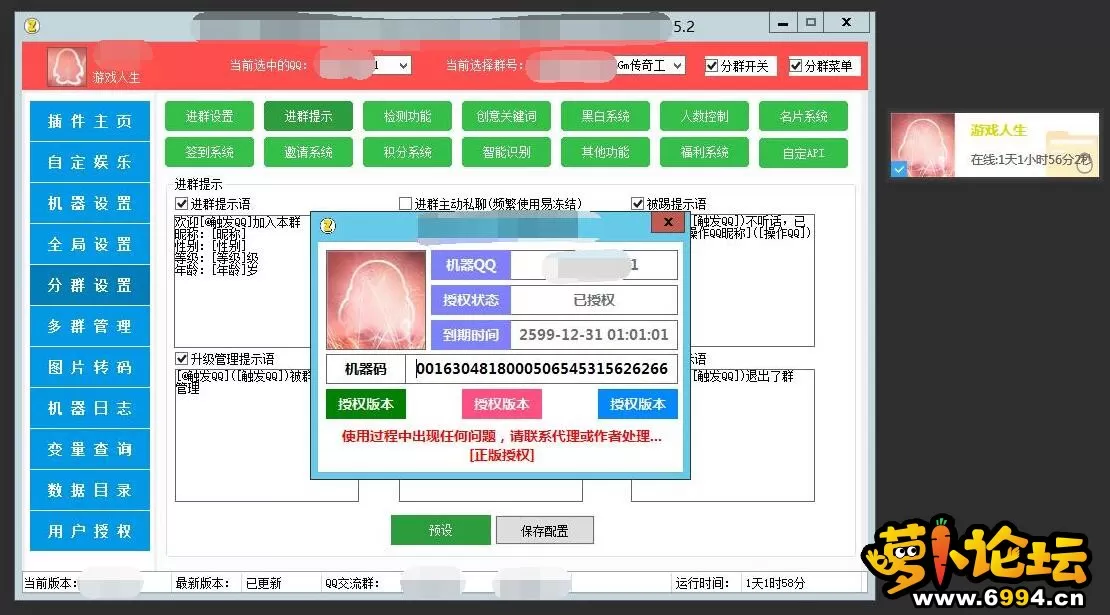The height and width of the screenshot is (615, 1110).
Task: Expand the 当前选中的QQ dropdown
Action: click(404, 66)
